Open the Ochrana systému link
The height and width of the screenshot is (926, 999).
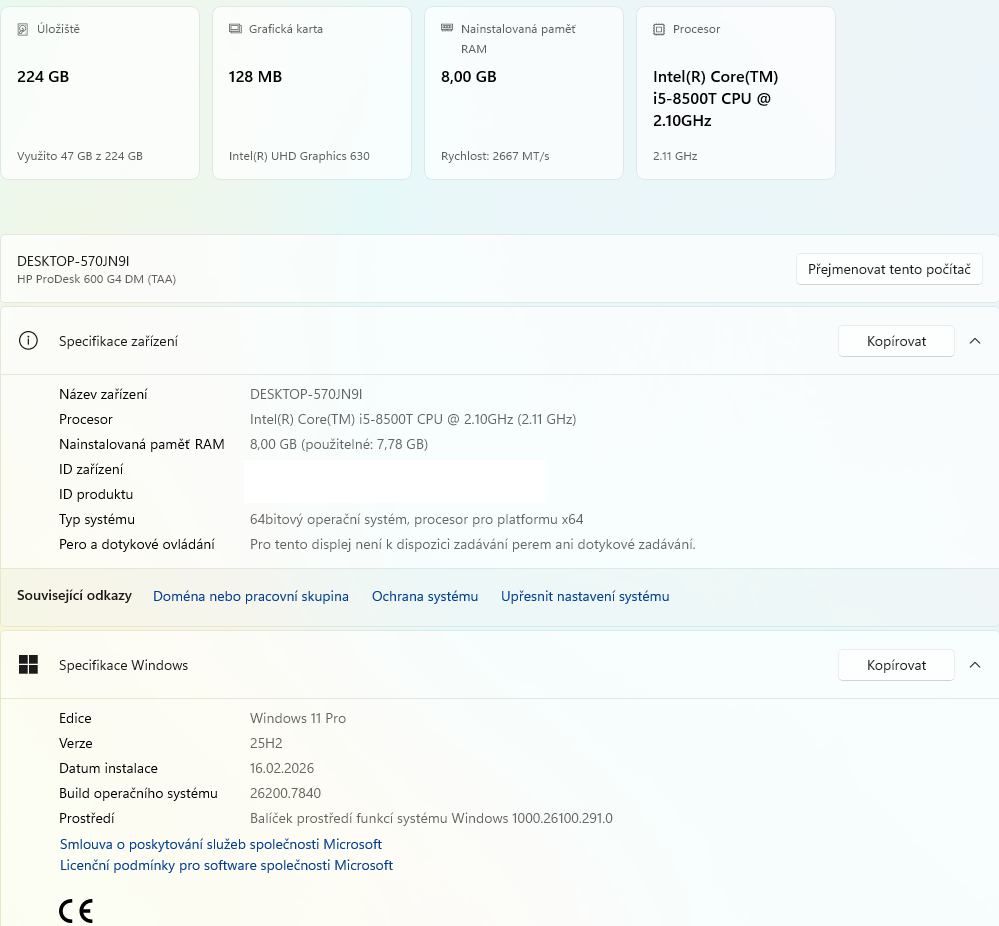coord(425,596)
